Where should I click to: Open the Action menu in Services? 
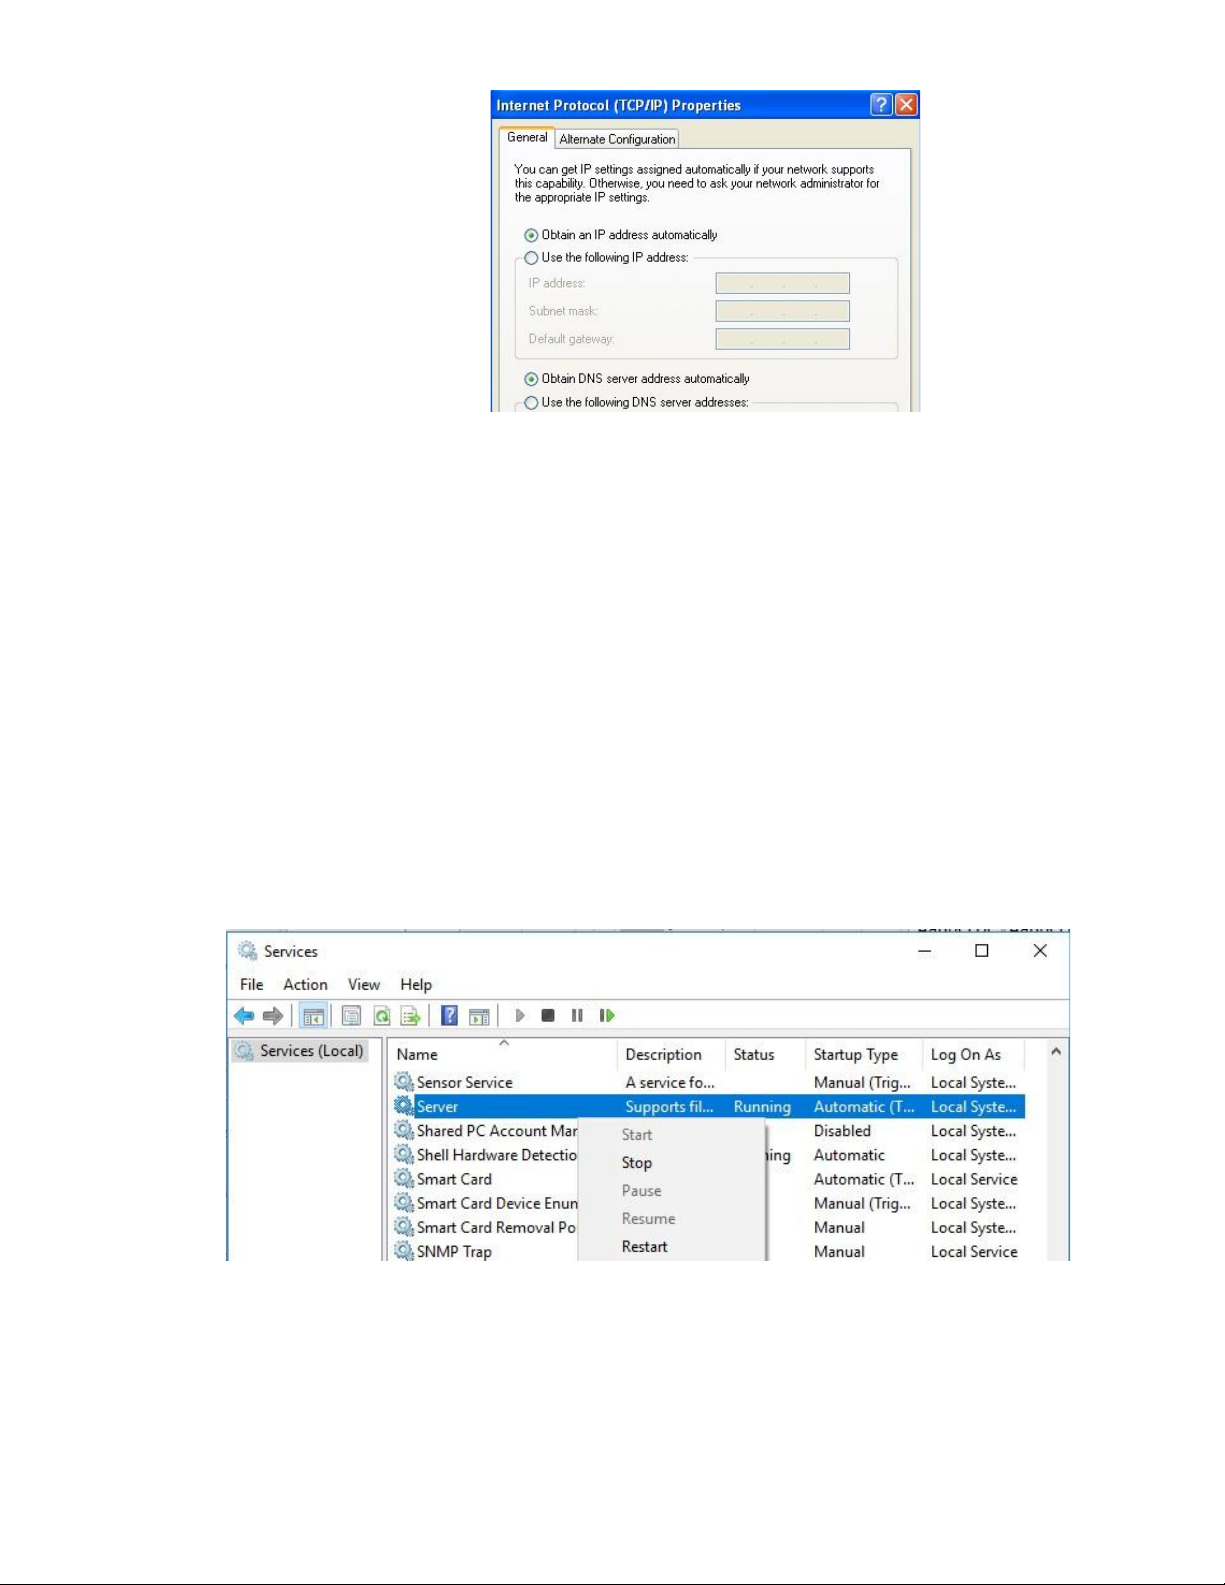(305, 985)
